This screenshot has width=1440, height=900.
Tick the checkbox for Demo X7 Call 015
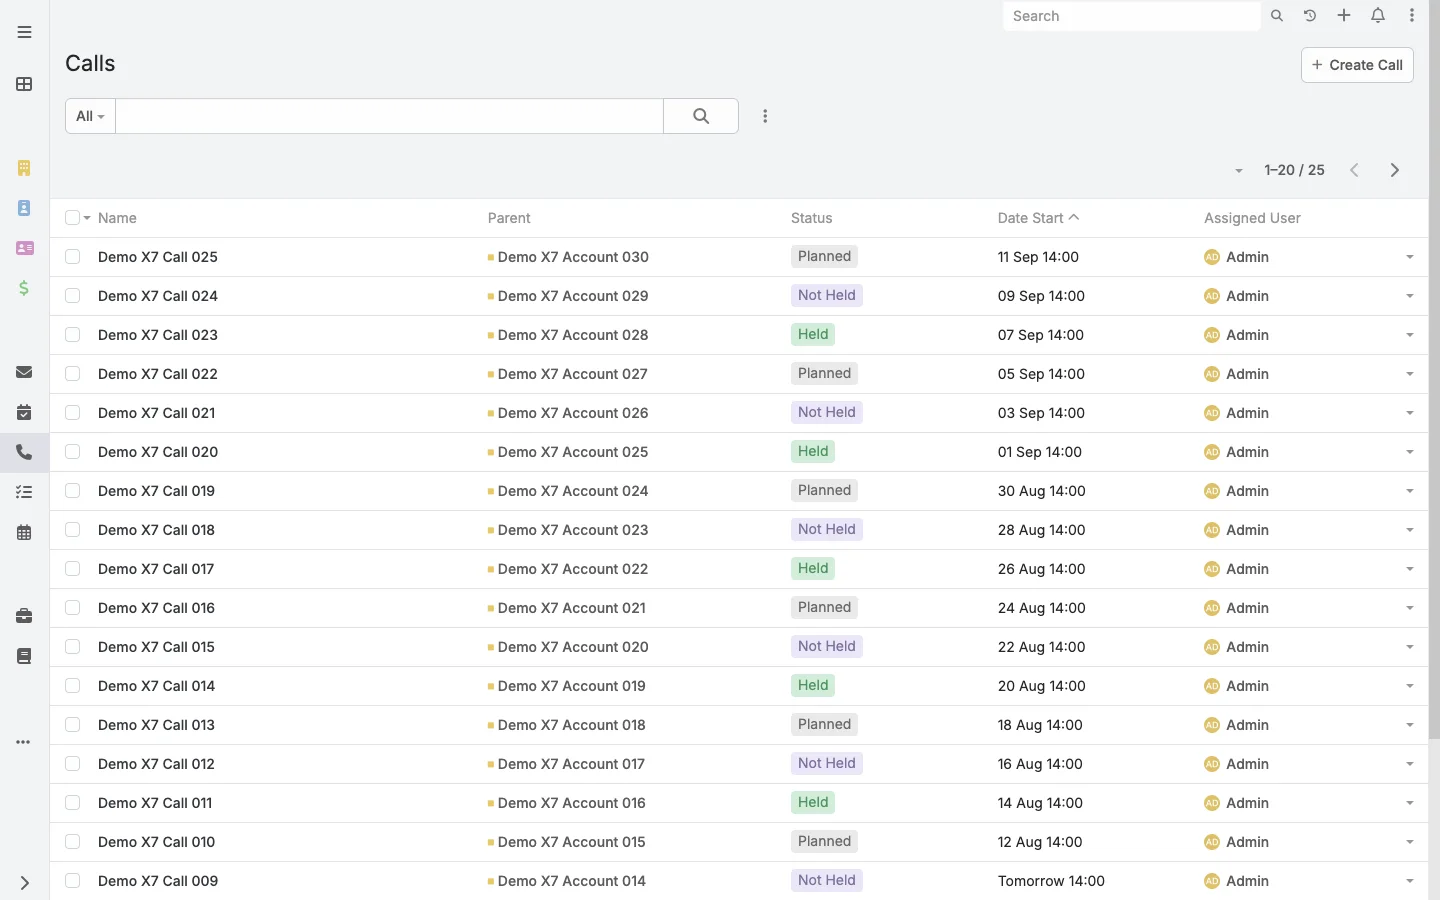pos(72,647)
